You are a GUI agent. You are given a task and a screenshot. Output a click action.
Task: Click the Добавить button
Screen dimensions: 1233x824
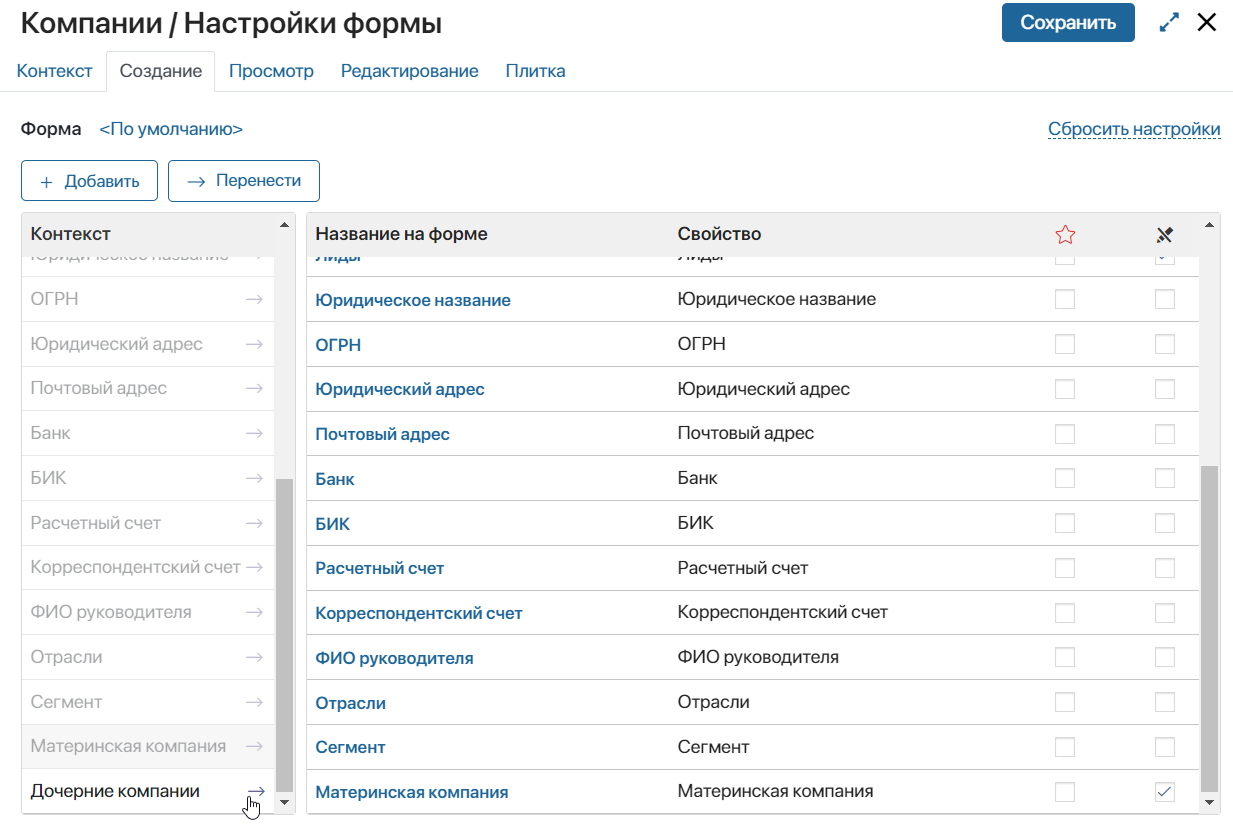[x=89, y=181]
